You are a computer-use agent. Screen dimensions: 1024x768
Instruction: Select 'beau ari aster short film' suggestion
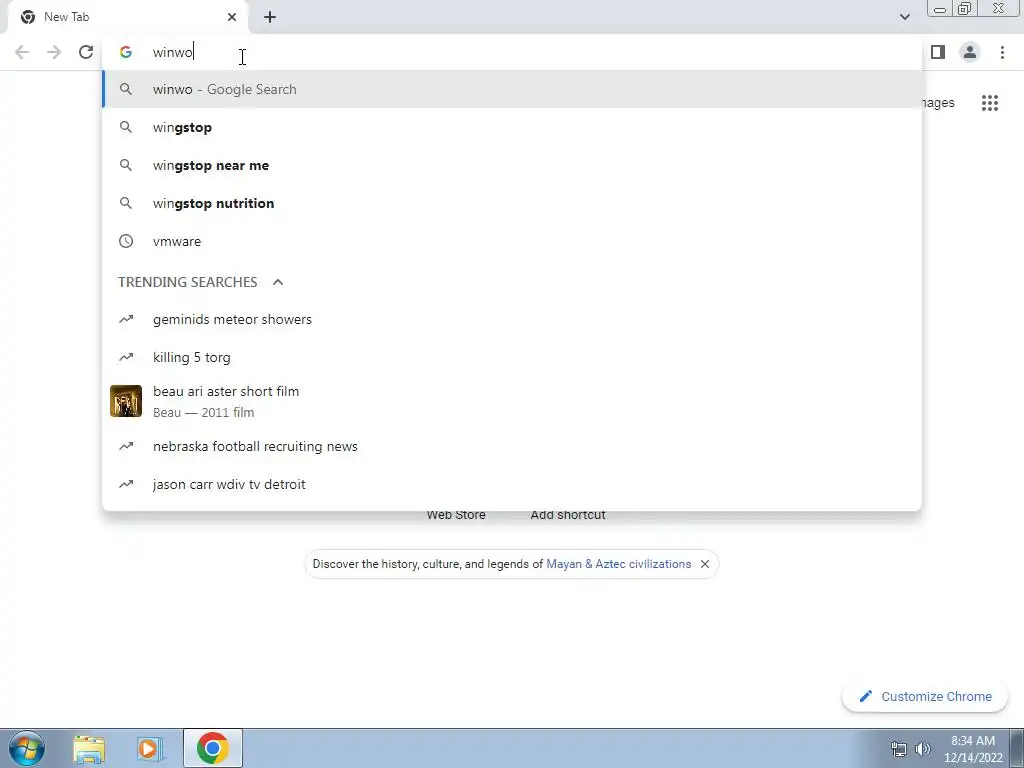click(512, 401)
